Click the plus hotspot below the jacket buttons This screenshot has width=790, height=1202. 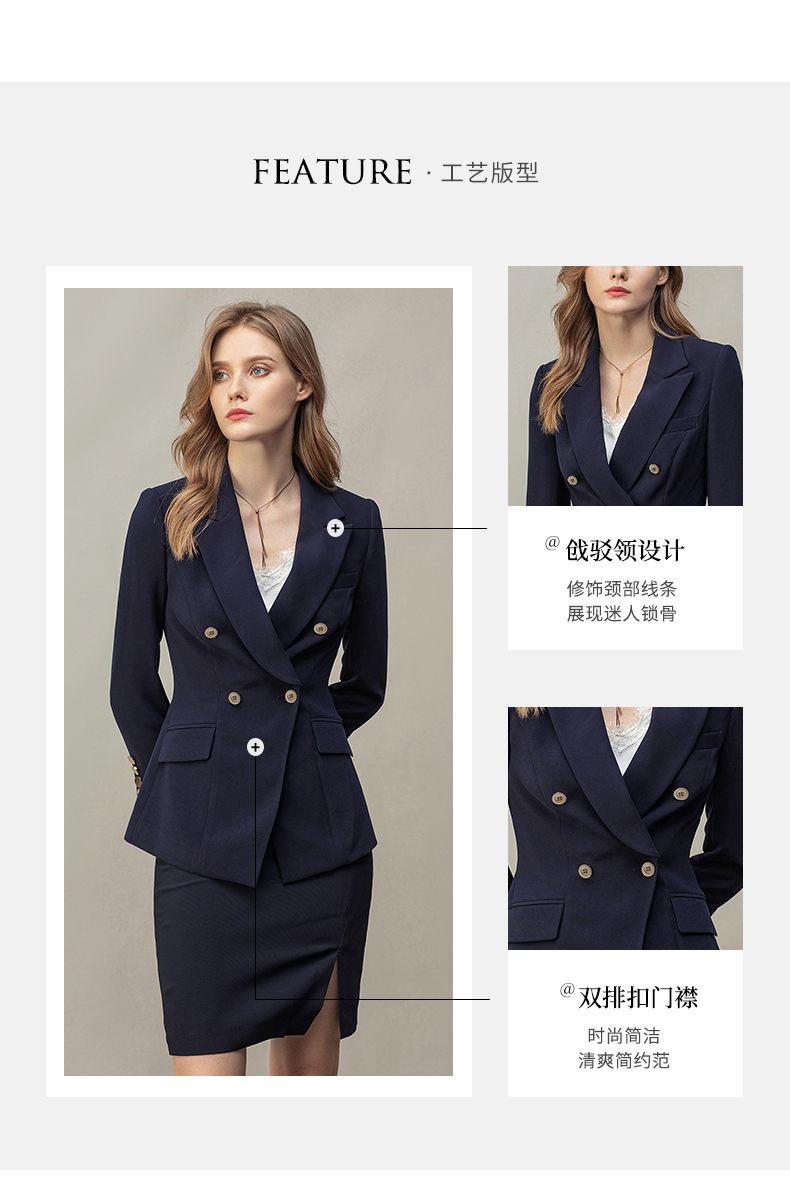255,747
